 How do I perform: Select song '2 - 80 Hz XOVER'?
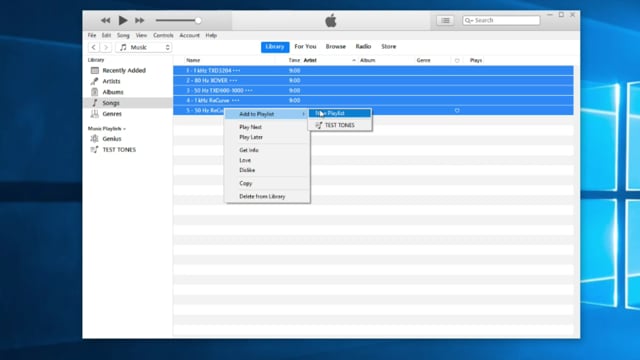[373, 80]
